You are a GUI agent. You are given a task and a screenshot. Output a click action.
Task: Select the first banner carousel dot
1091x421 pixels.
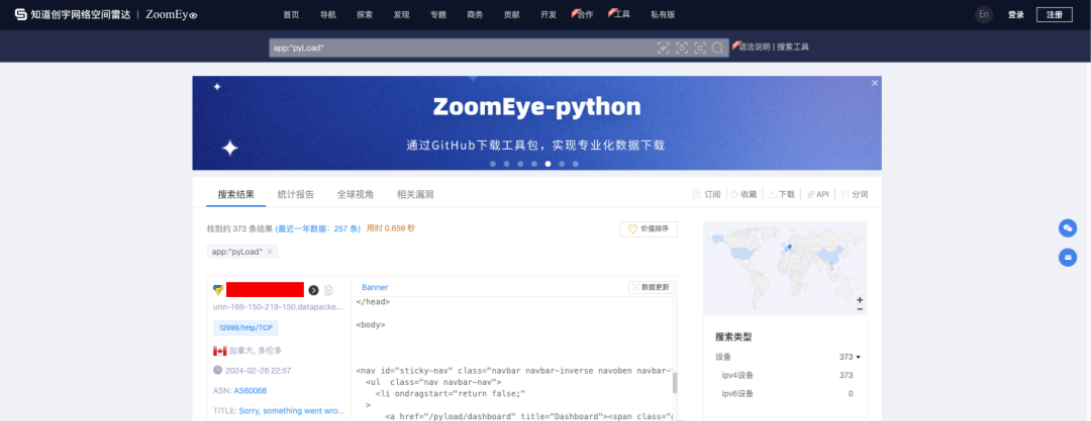click(493, 164)
